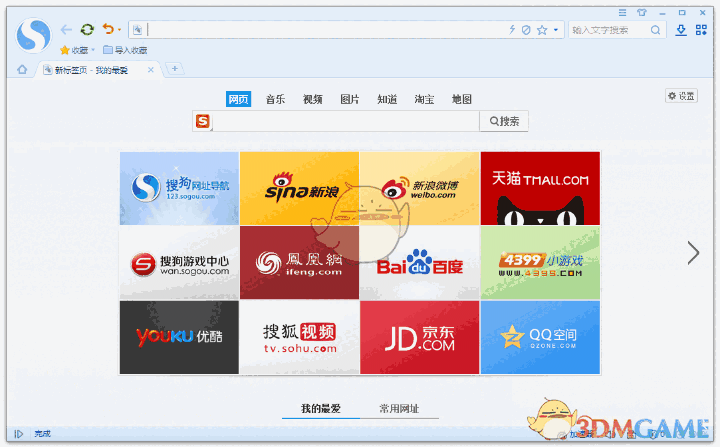
Task: Select the 图片 search category
Action: tap(350, 99)
